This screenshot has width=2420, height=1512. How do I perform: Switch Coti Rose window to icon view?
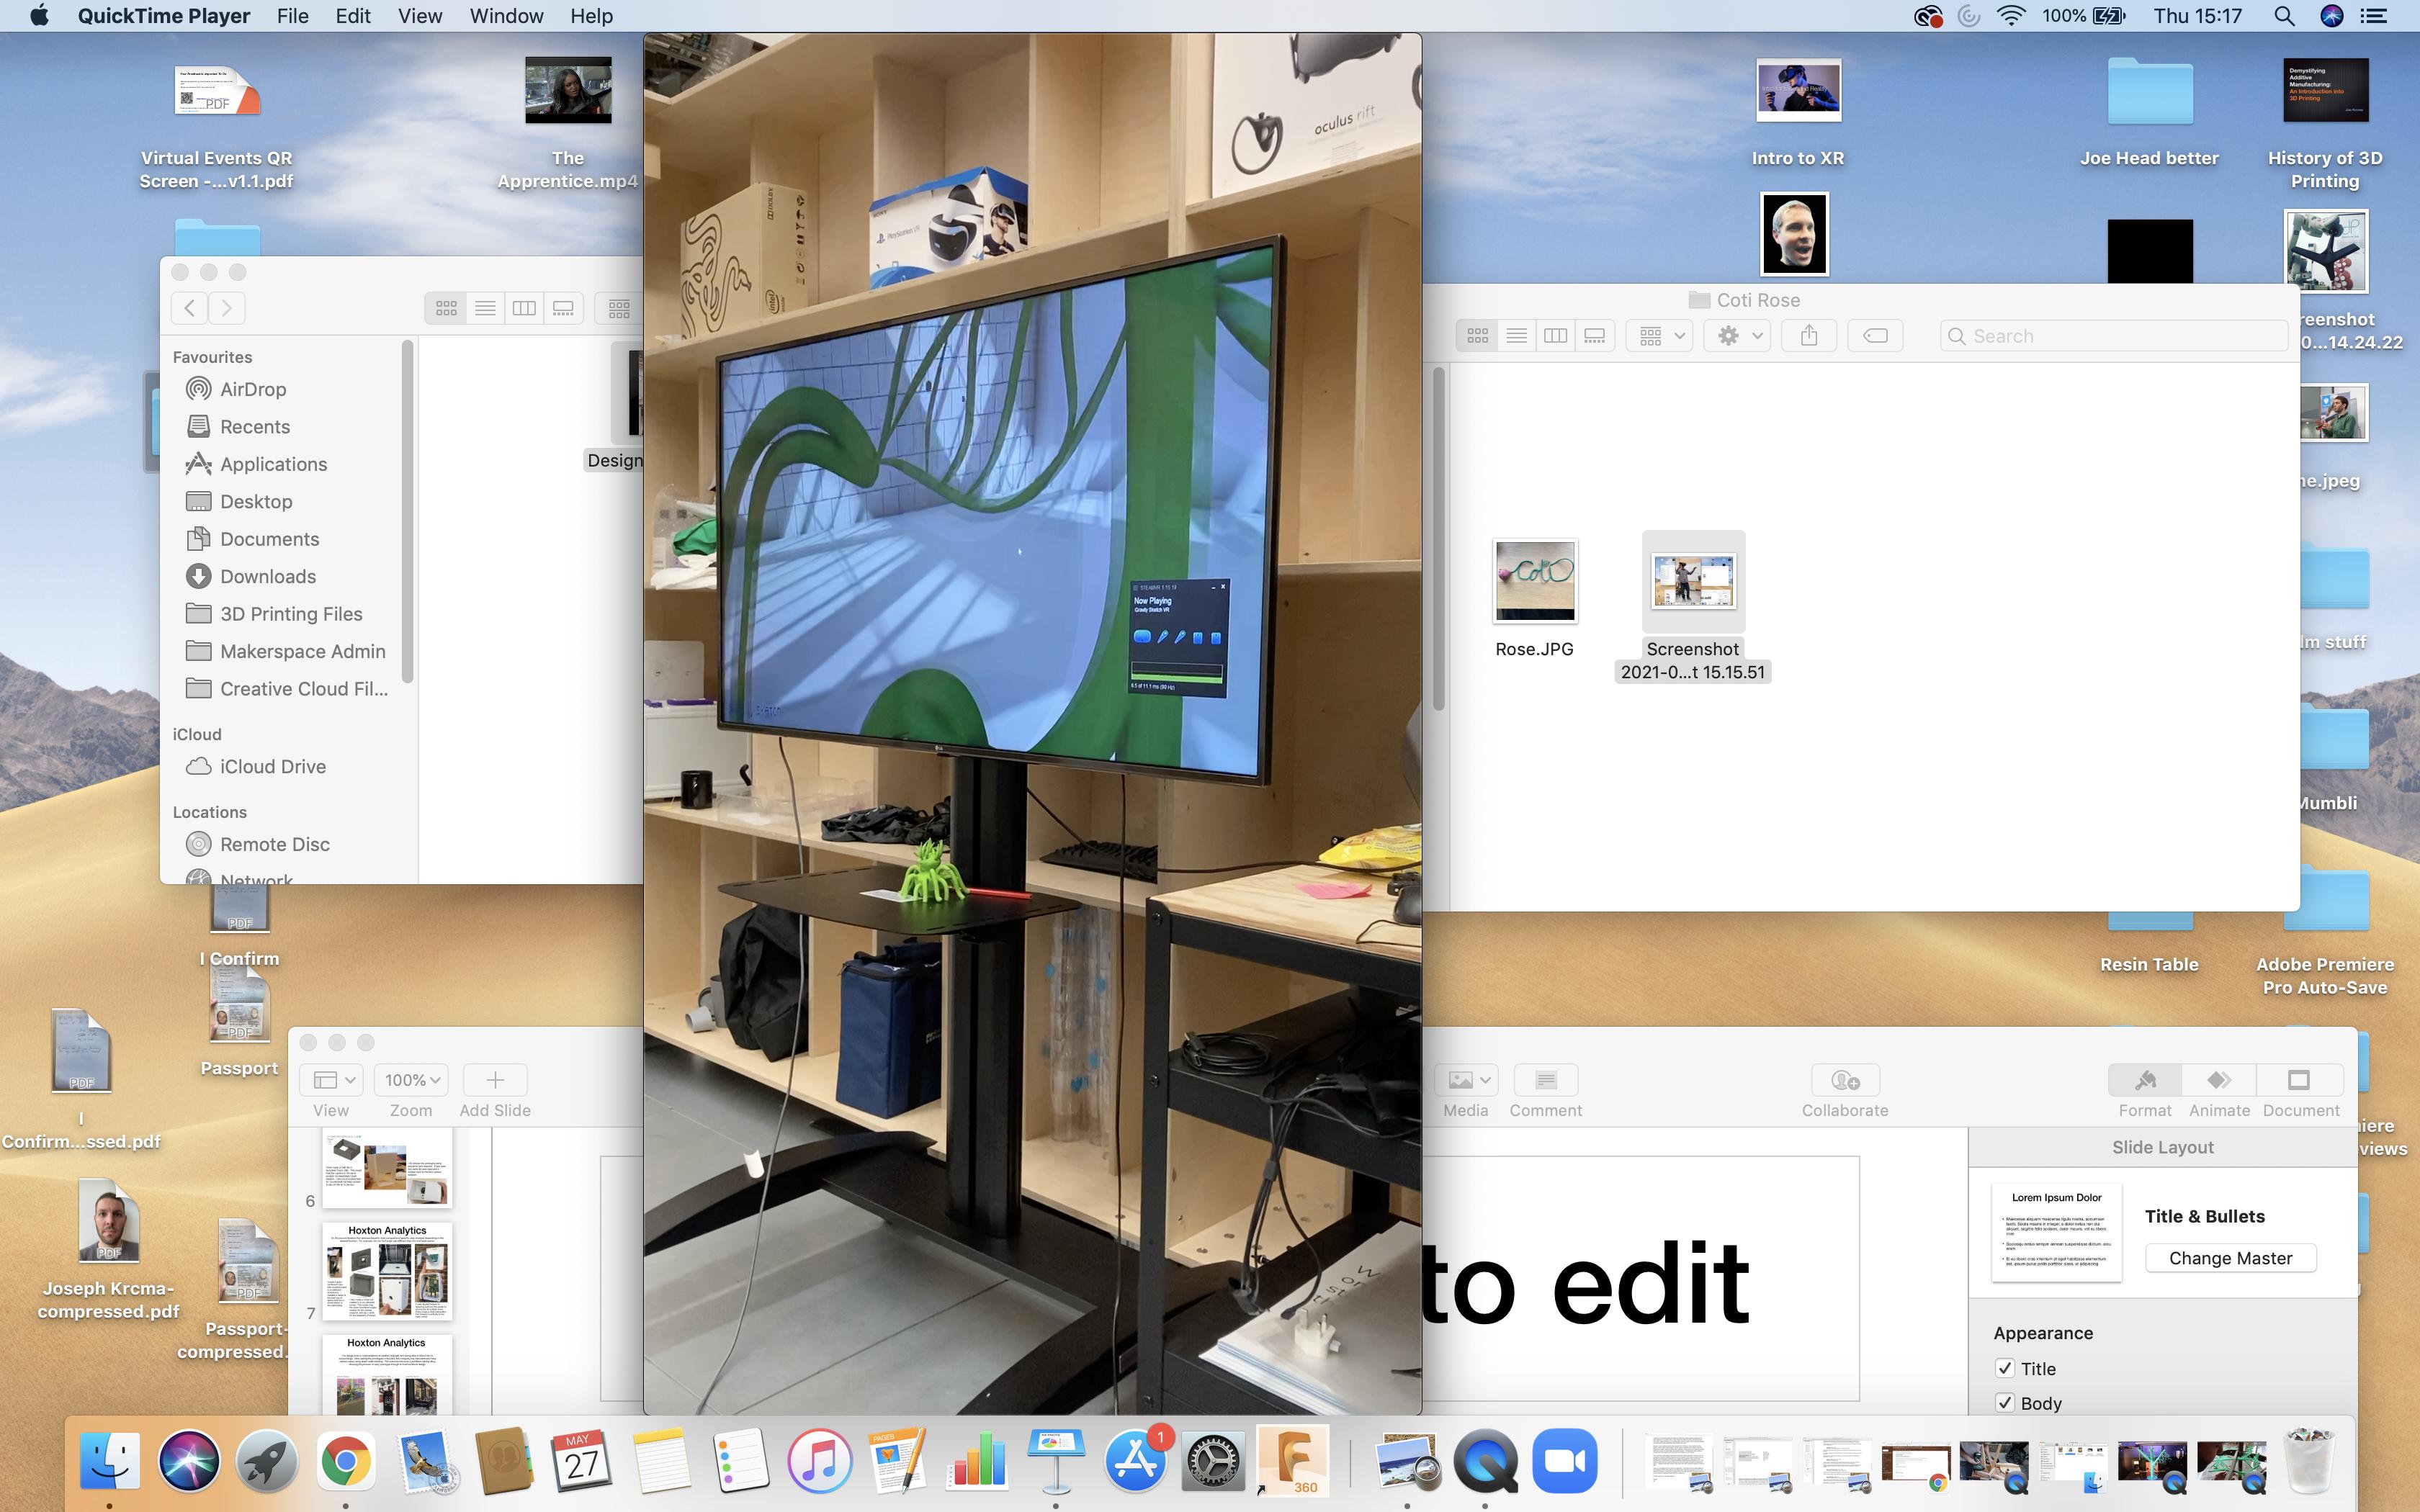pos(1477,336)
